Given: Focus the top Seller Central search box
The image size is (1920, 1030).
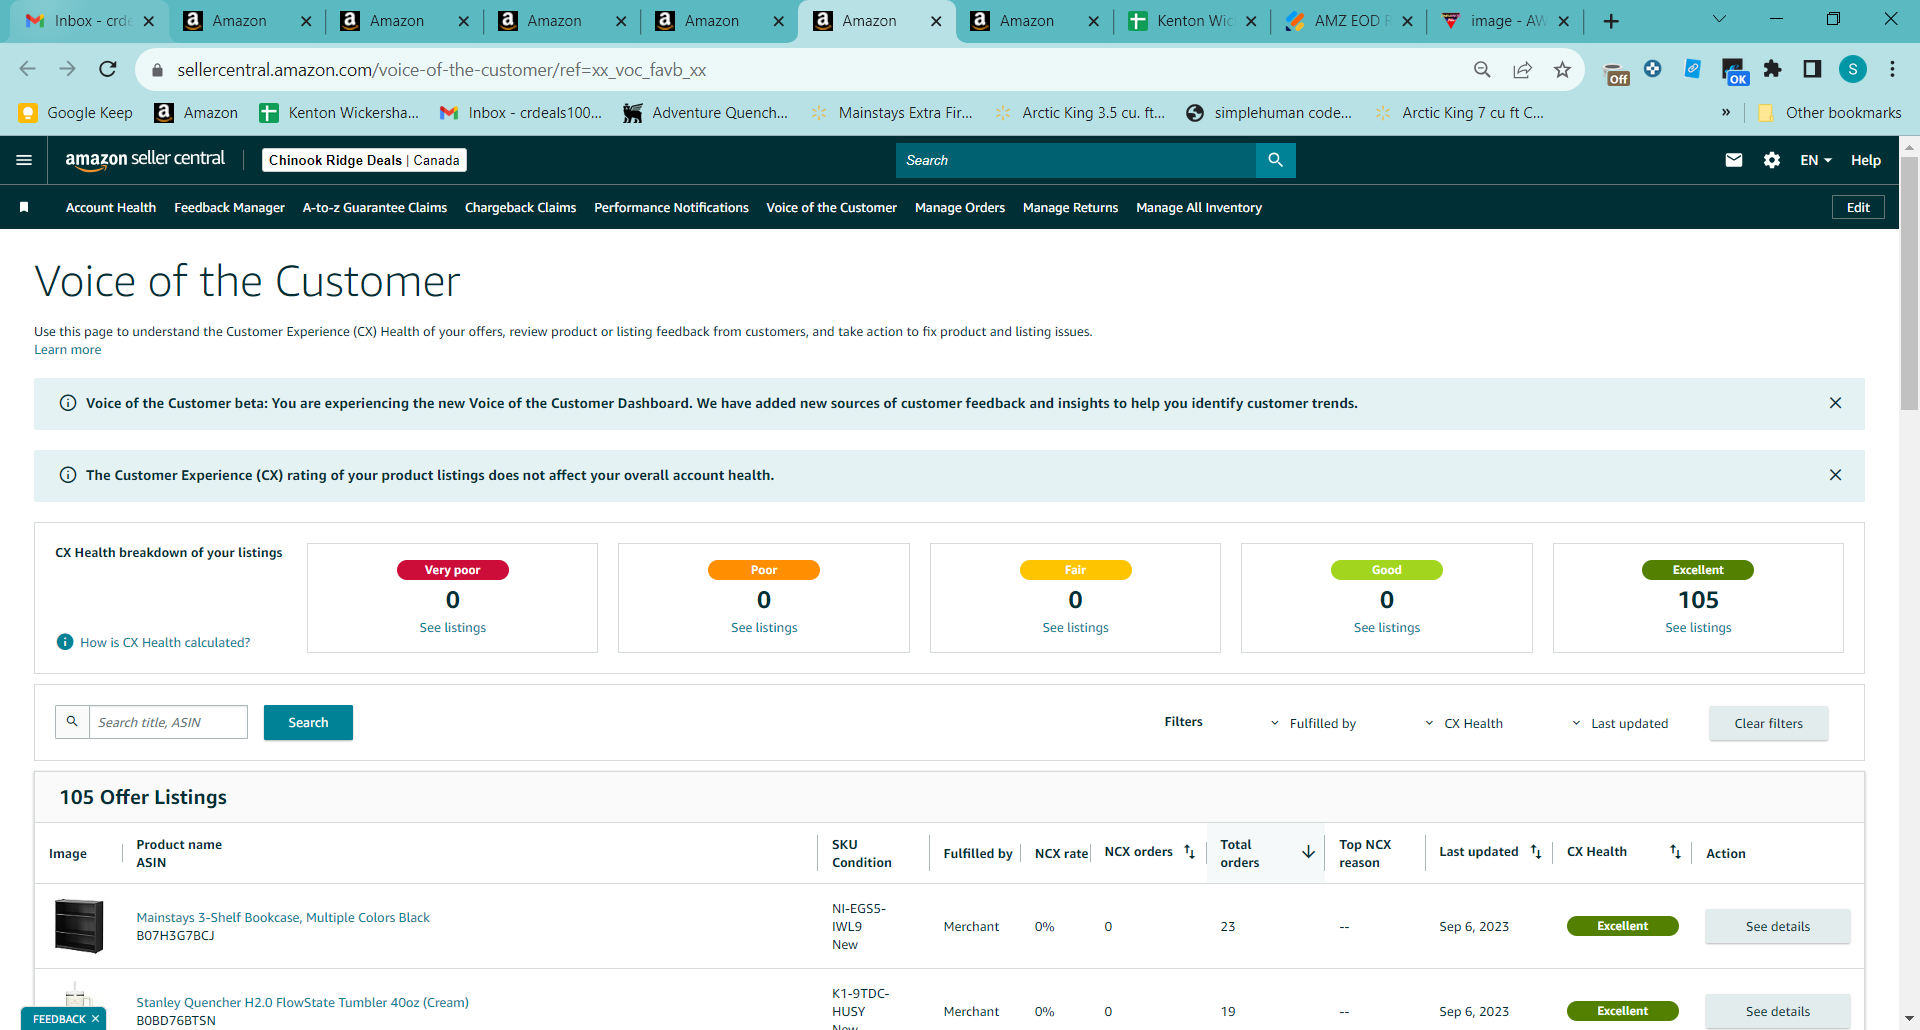Looking at the screenshot, I should tap(1075, 160).
